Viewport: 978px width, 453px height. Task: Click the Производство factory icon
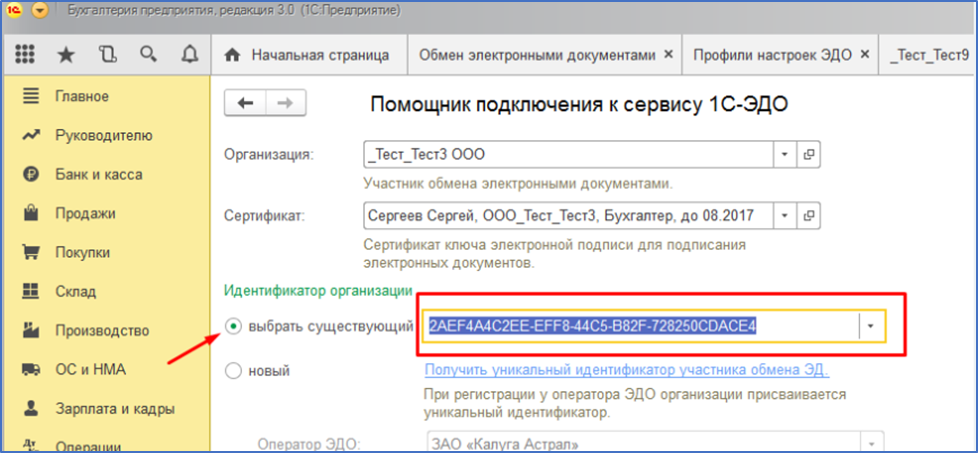coord(31,330)
